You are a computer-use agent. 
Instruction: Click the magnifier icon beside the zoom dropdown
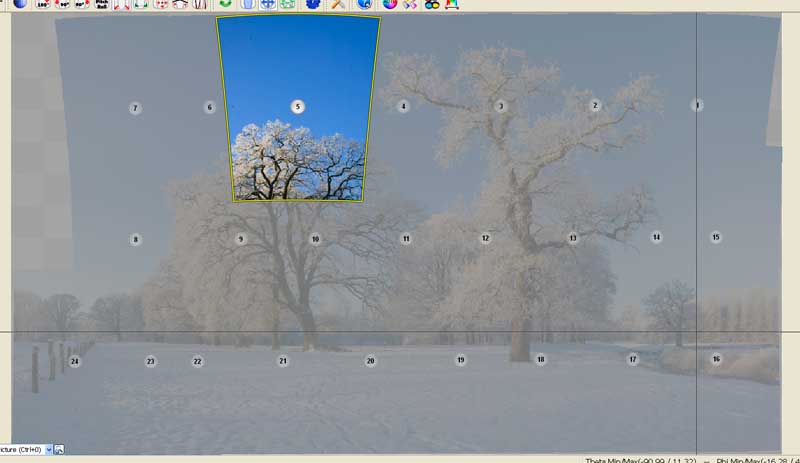click(59, 450)
